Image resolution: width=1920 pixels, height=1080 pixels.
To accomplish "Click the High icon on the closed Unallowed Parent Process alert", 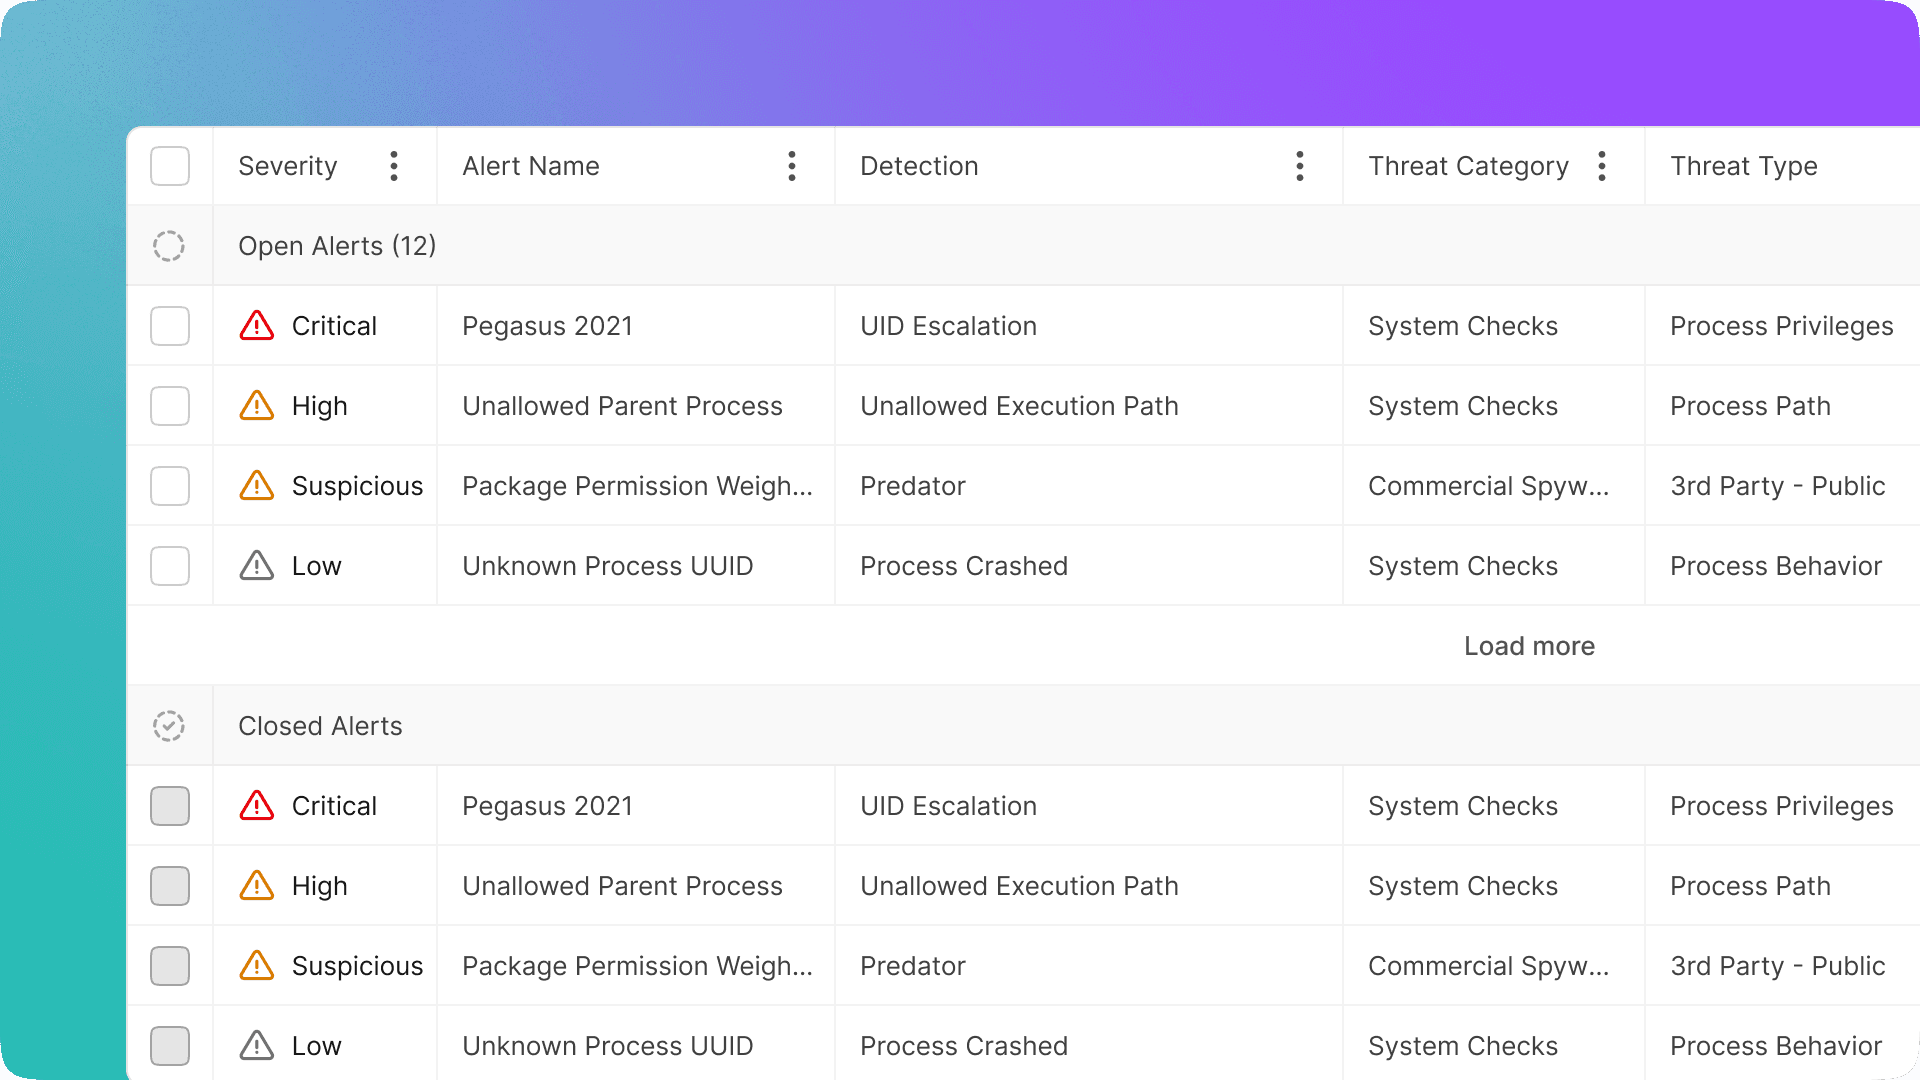I will click(256, 885).
